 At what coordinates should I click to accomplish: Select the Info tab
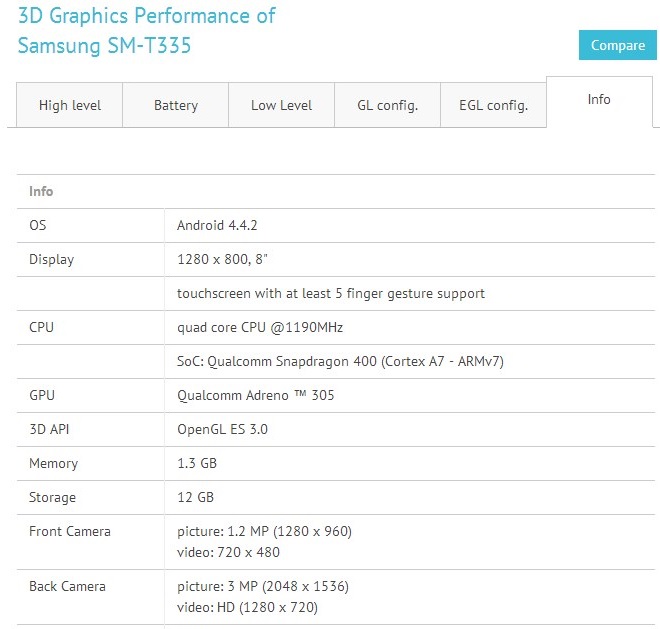pos(599,100)
